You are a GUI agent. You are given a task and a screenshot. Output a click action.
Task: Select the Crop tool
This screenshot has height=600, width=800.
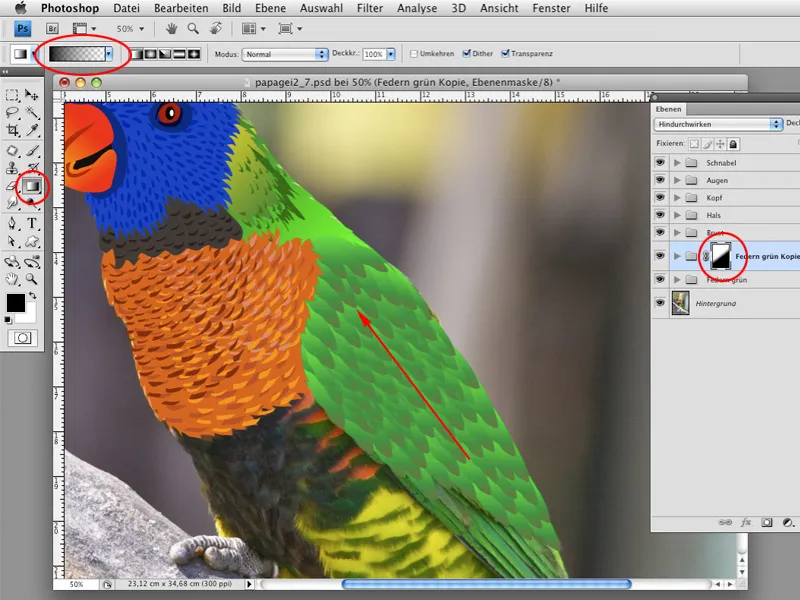pyautogui.click(x=13, y=131)
